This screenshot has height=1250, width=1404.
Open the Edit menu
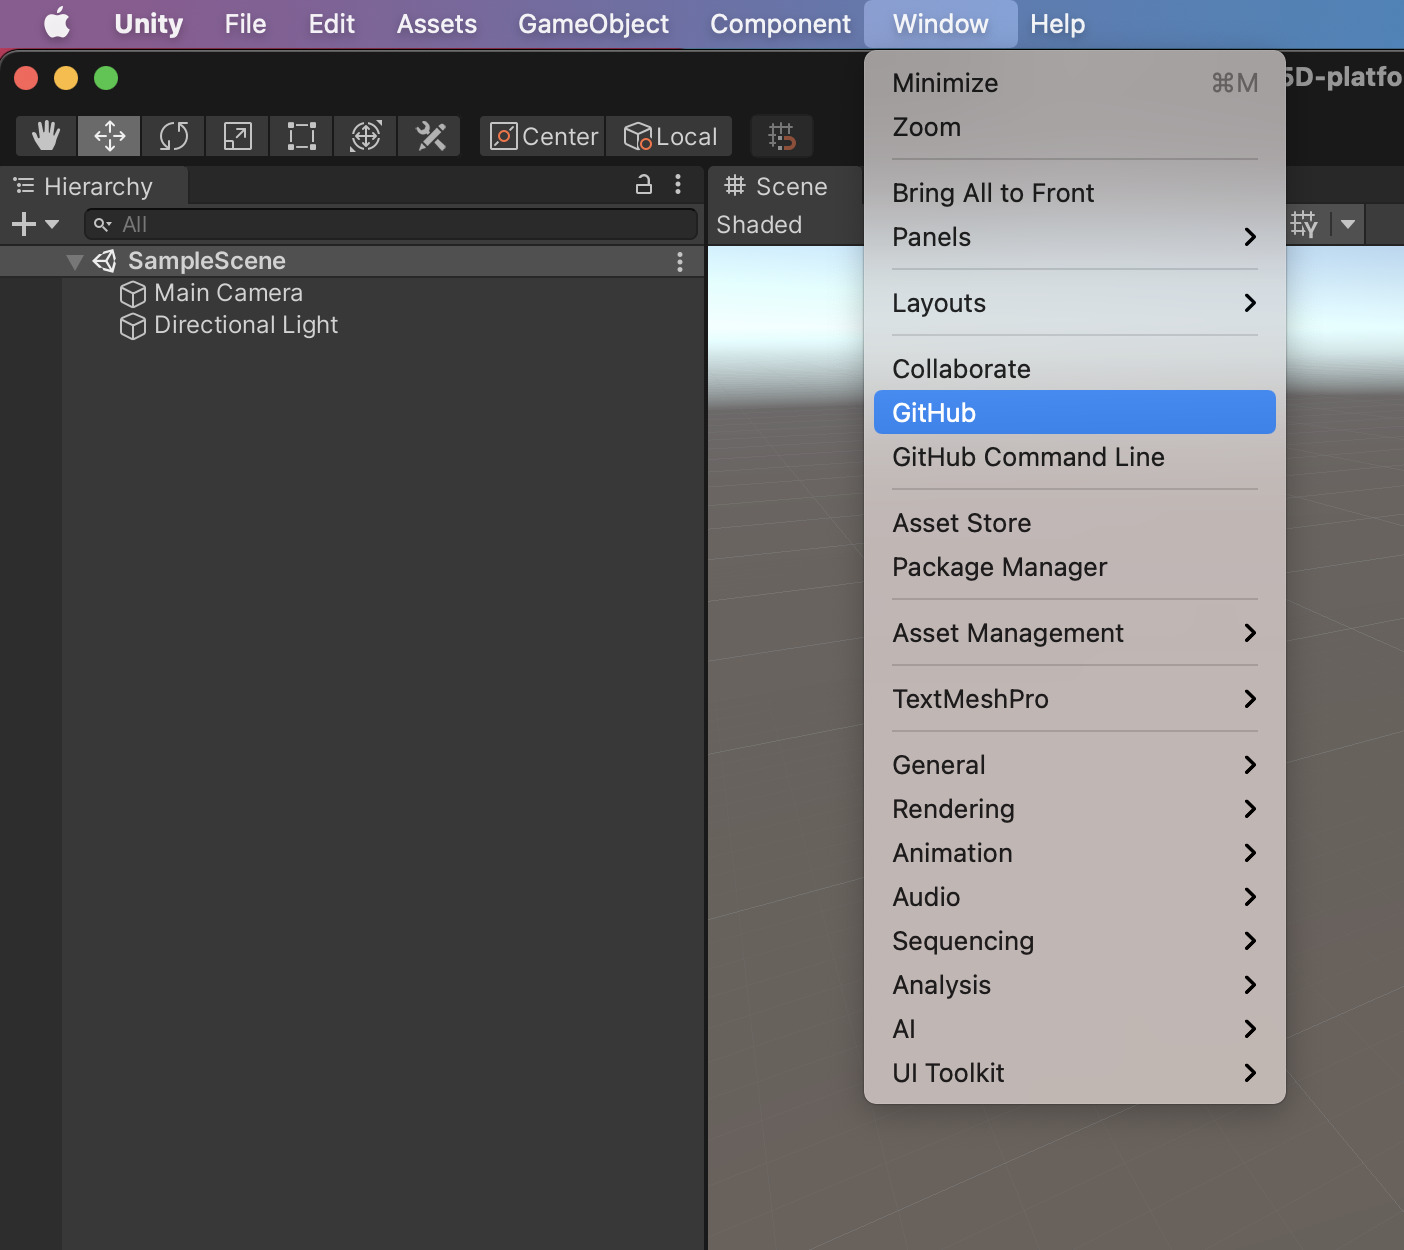tap(331, 23)
